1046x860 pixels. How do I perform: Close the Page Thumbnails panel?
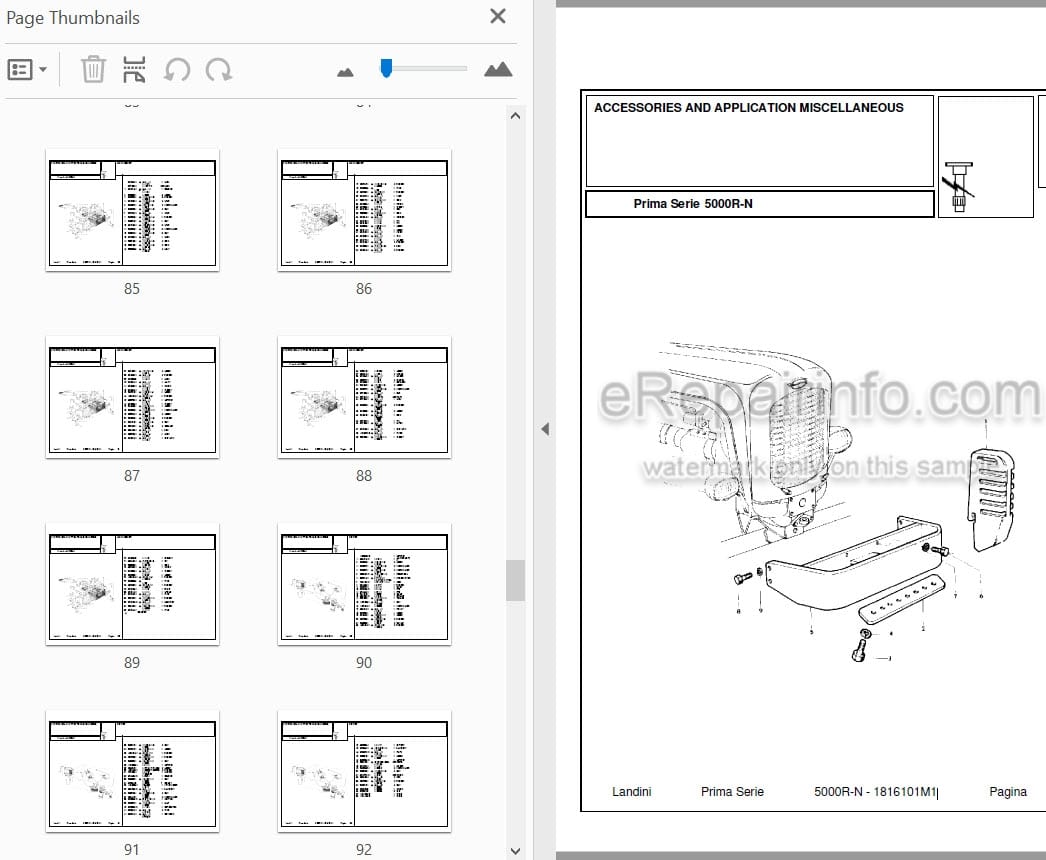[x=498, y=16]
